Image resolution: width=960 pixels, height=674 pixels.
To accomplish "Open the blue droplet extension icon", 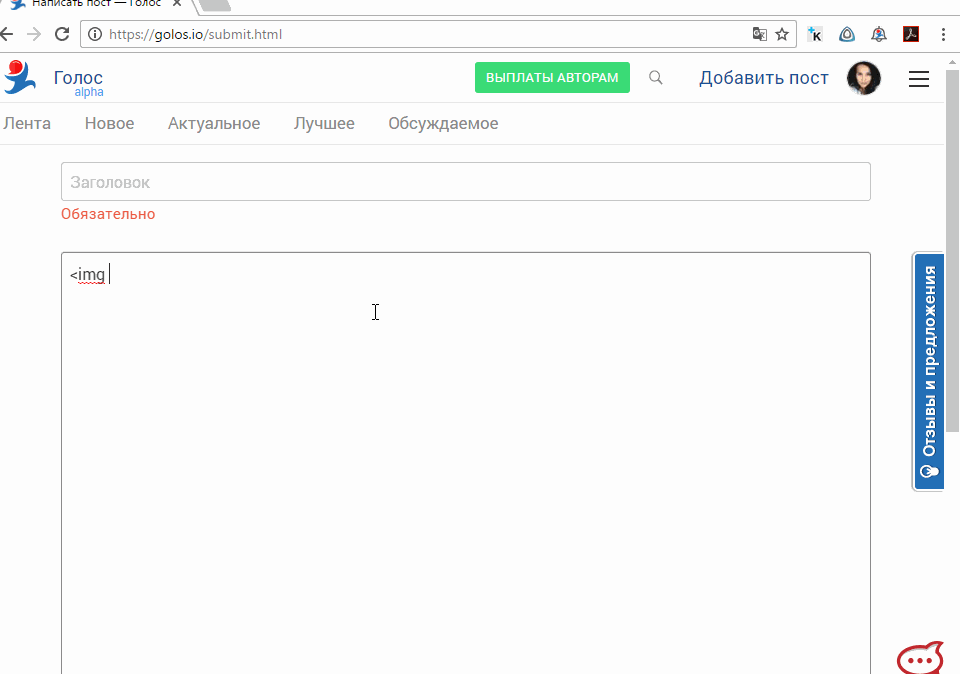I will [x=847, y=34].
